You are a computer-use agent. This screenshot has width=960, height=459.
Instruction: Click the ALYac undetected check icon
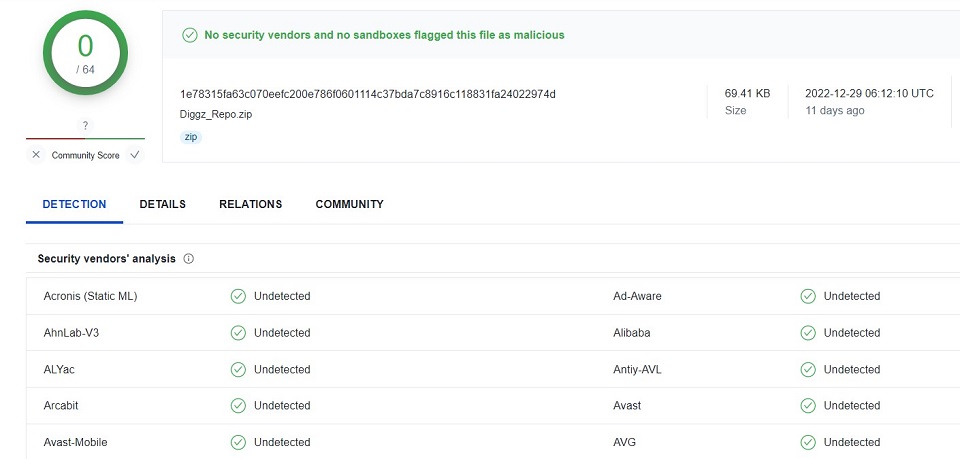tap(238, 369)
